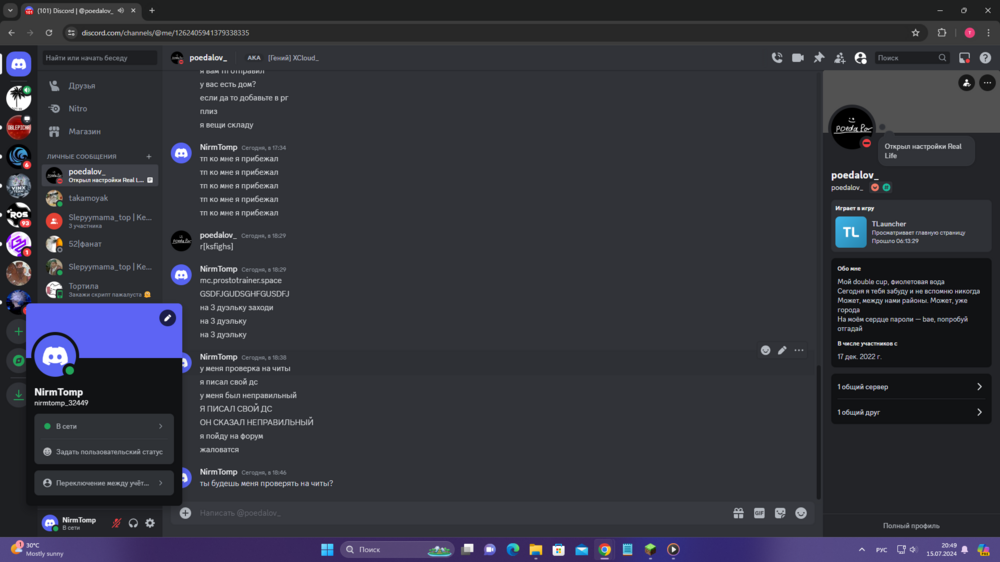
Task: Click the TLauncher activity card
Action: [911, 226]
